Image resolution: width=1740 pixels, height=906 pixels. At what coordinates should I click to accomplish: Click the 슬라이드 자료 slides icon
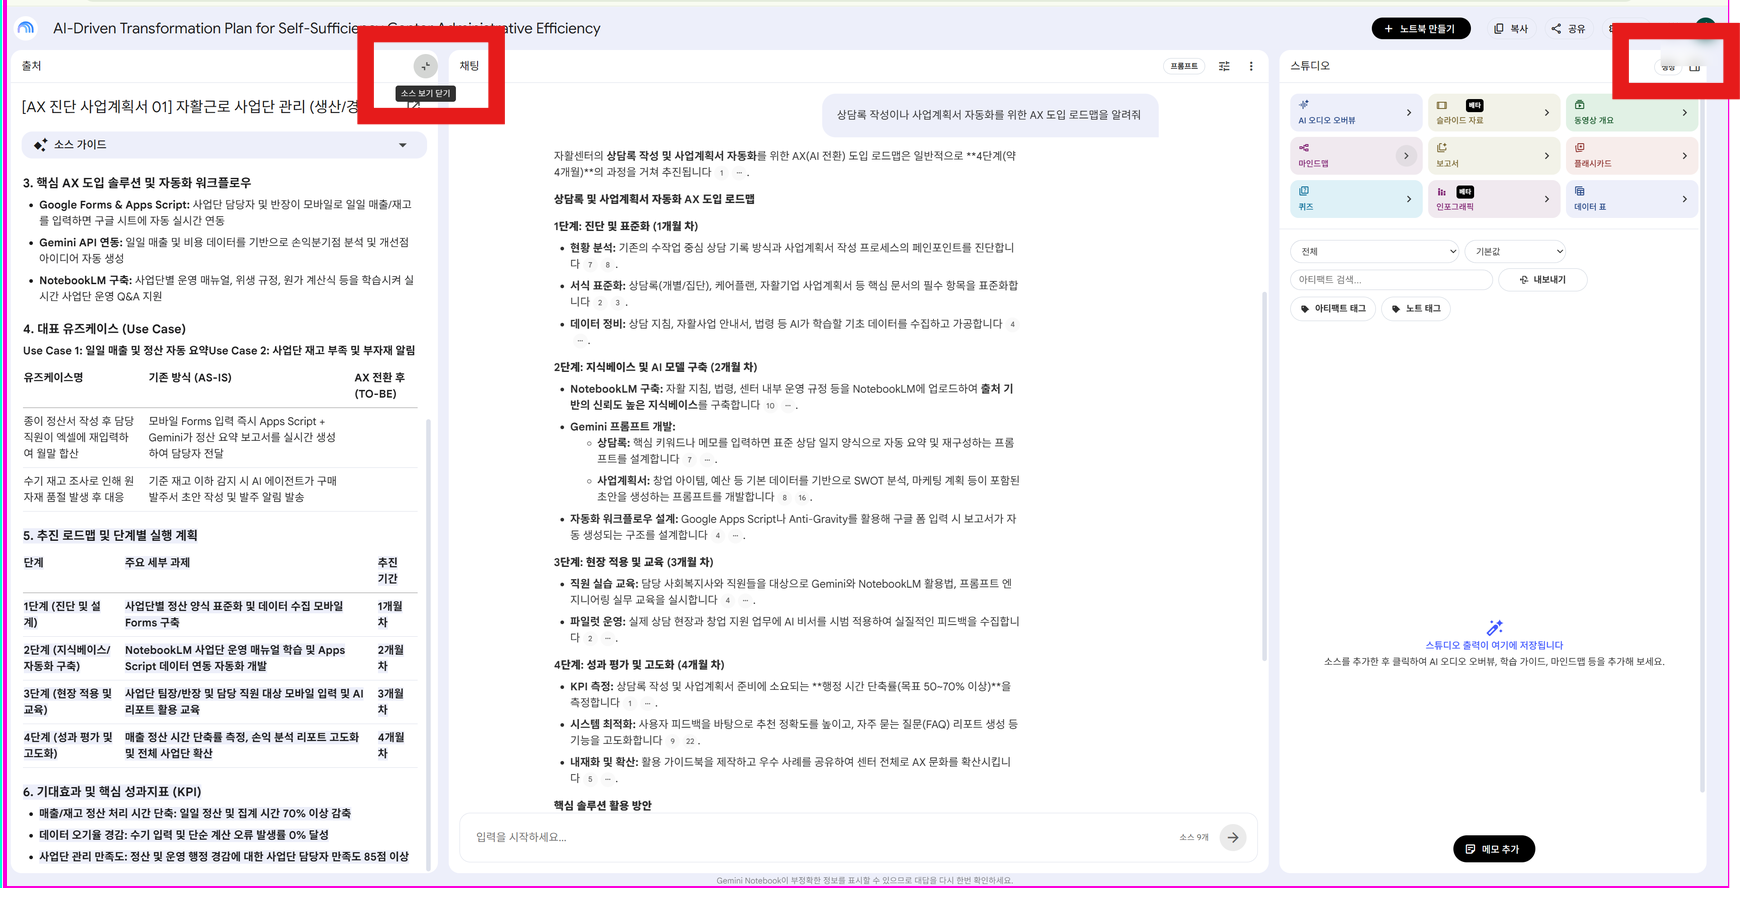1441,105
